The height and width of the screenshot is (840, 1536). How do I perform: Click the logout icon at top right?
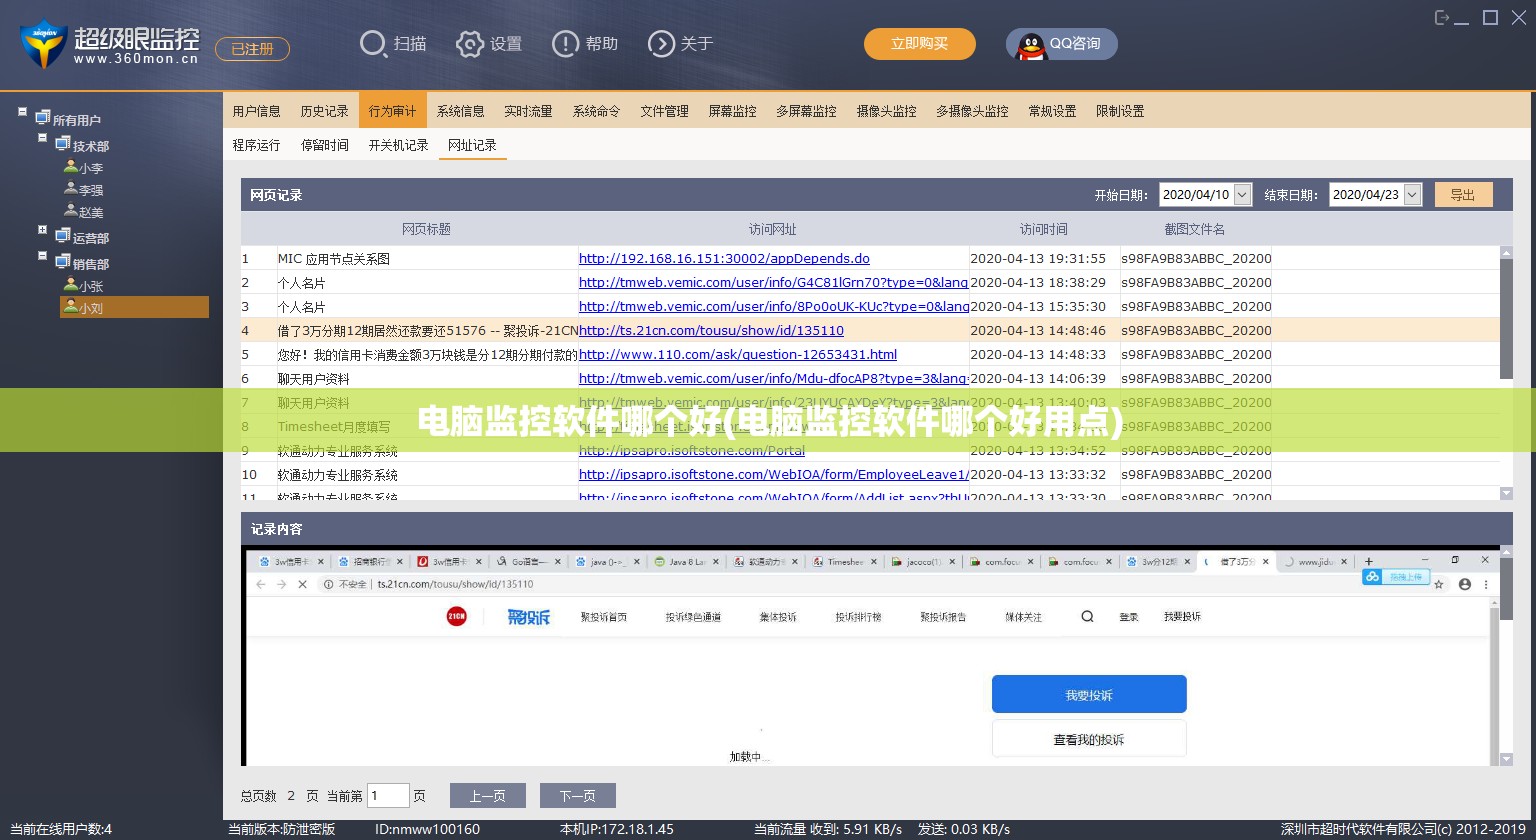(x=1442, y=17)
